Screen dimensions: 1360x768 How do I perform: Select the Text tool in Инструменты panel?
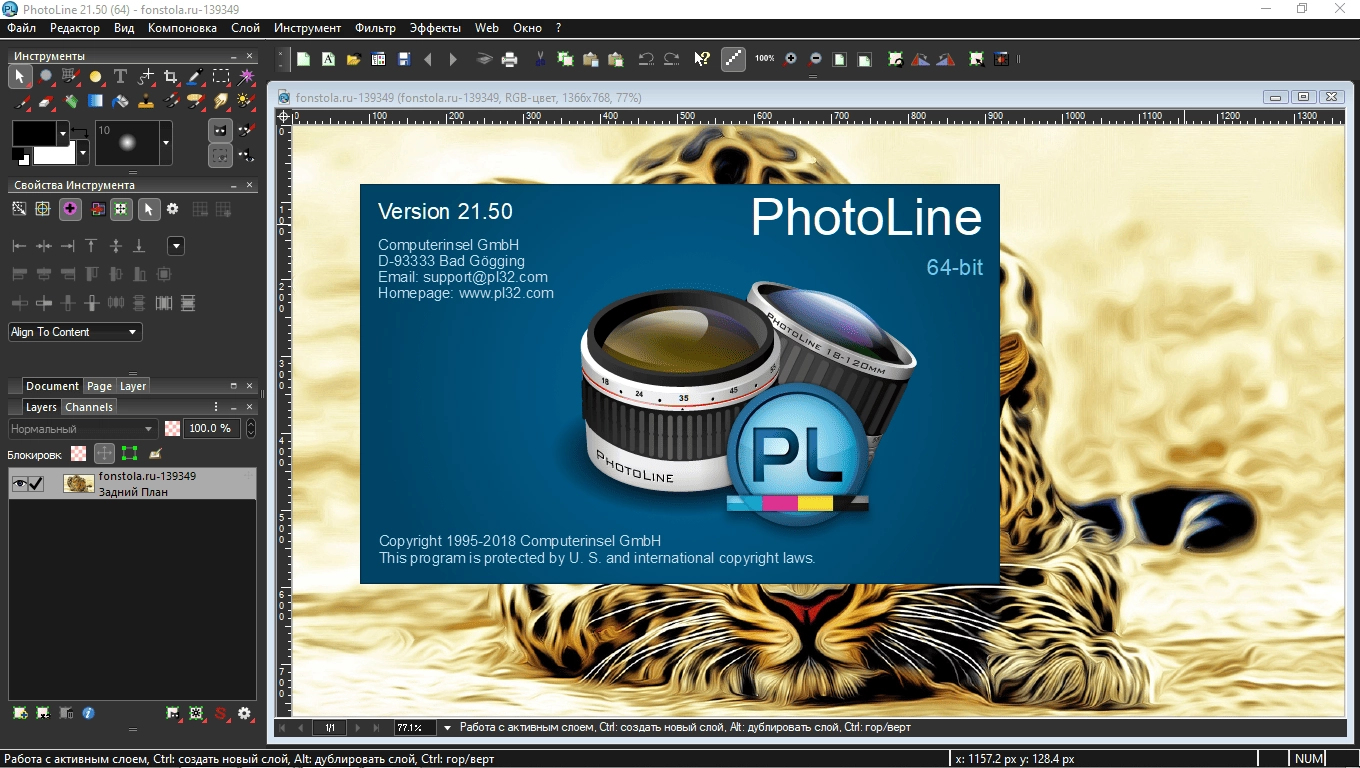[120, 76]
